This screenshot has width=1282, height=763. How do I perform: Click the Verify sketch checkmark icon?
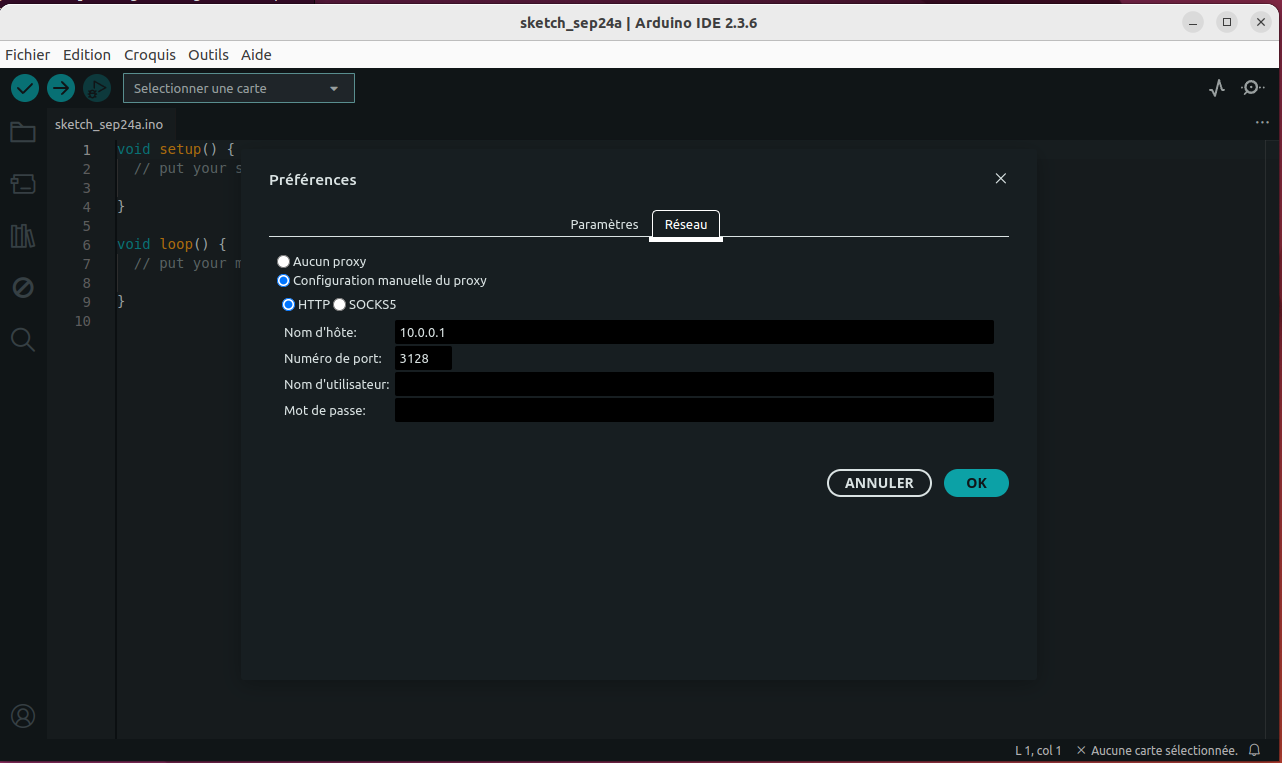click(25, 88)
